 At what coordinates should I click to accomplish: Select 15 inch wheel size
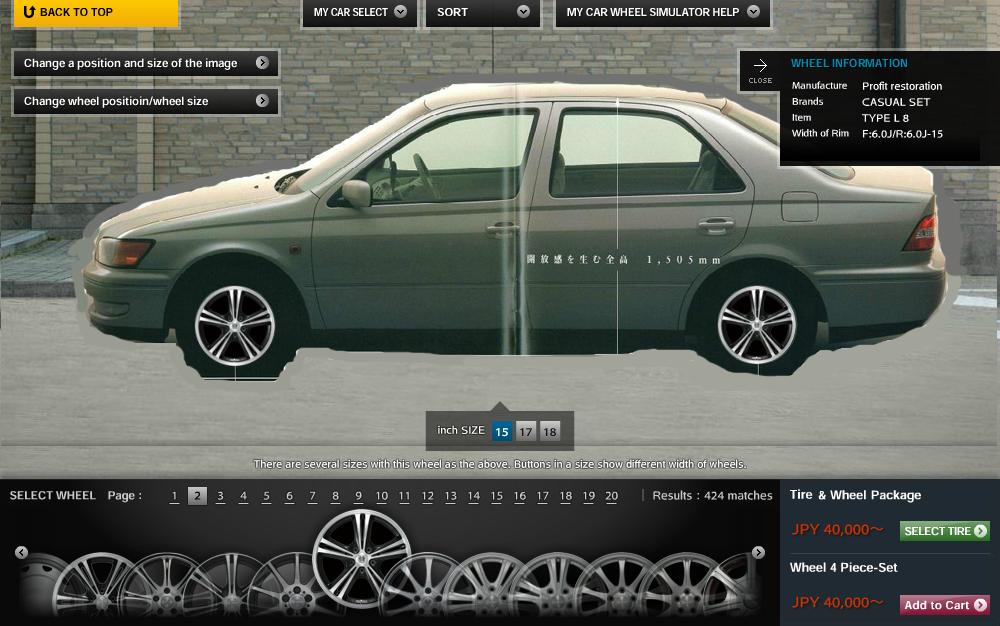click(x=502, y=432)
